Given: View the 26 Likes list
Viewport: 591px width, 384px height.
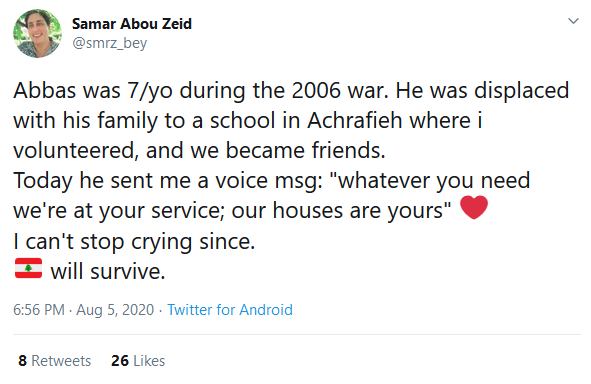Looking at the screenshot, I should click(x=138, y=361).
